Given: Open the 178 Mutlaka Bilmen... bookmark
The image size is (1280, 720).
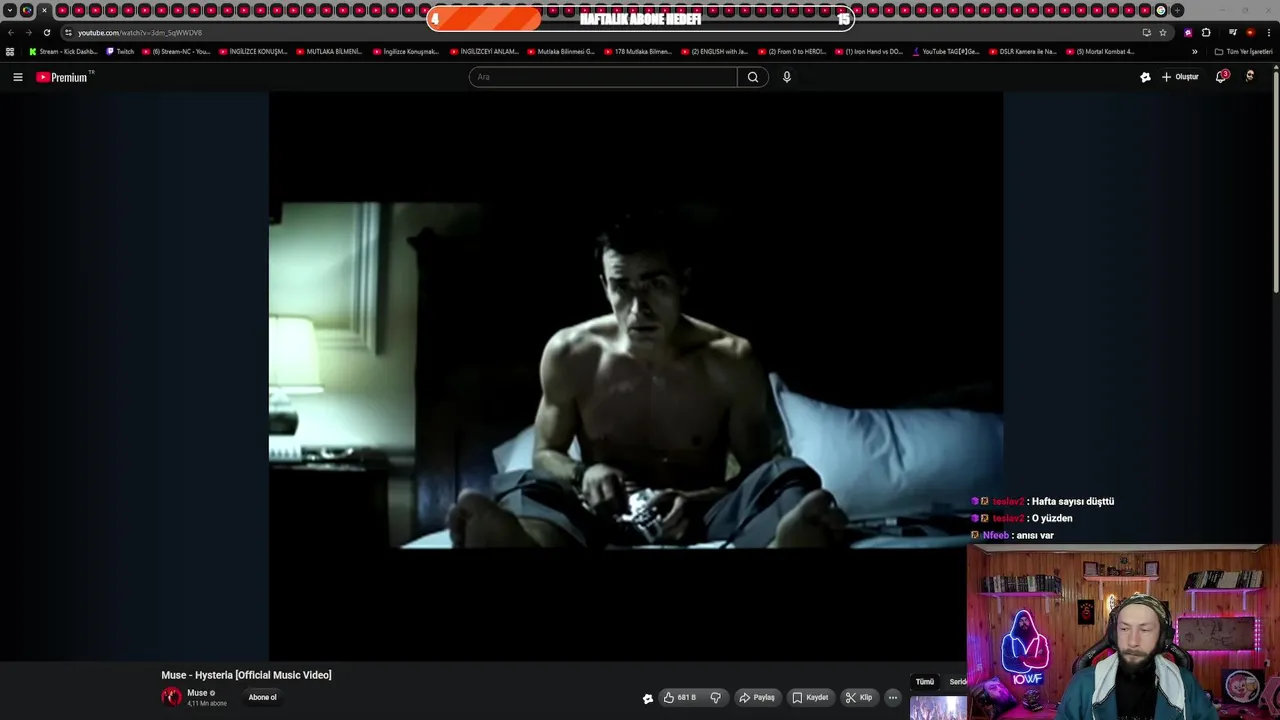Looking at the screenshot, I should pos(638,51).
